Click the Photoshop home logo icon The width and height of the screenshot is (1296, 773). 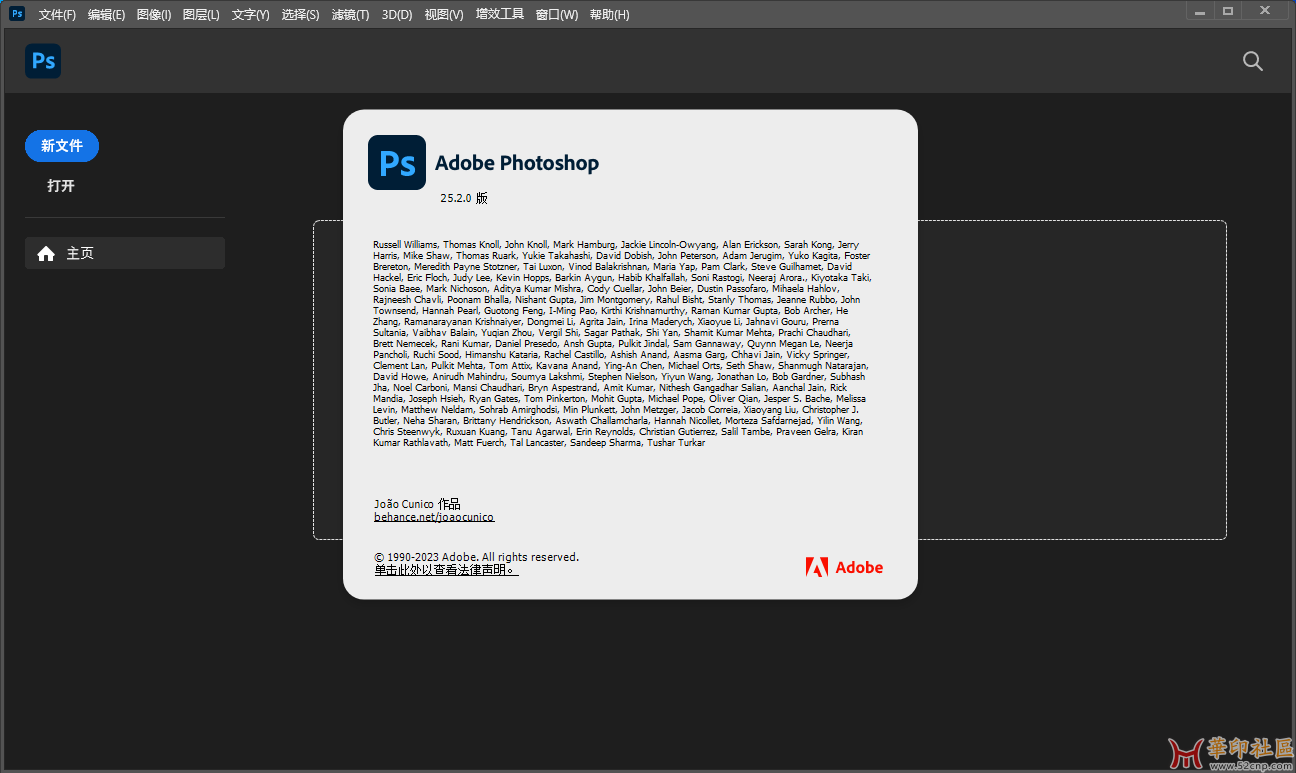pos(43,61)
